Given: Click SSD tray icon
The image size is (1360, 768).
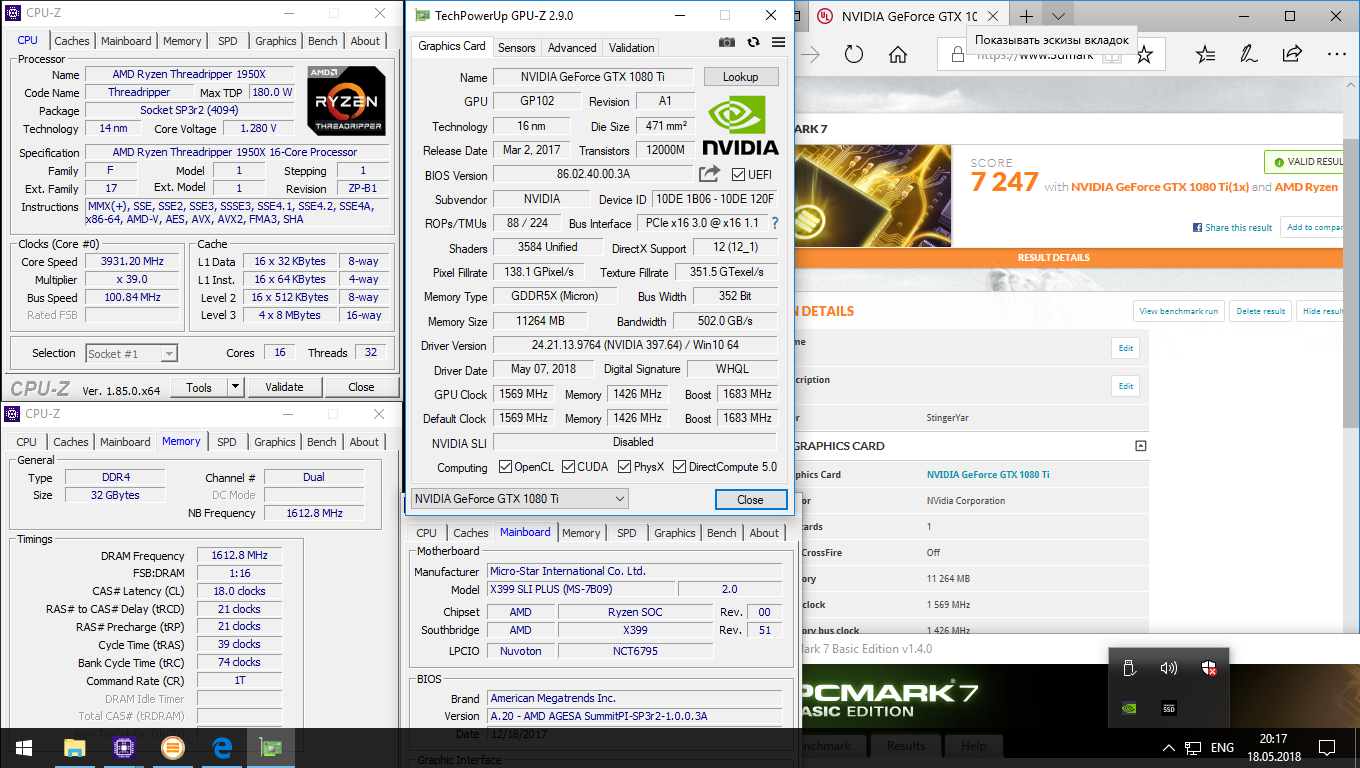Looking at the screenshot, I should [1168, 708].
